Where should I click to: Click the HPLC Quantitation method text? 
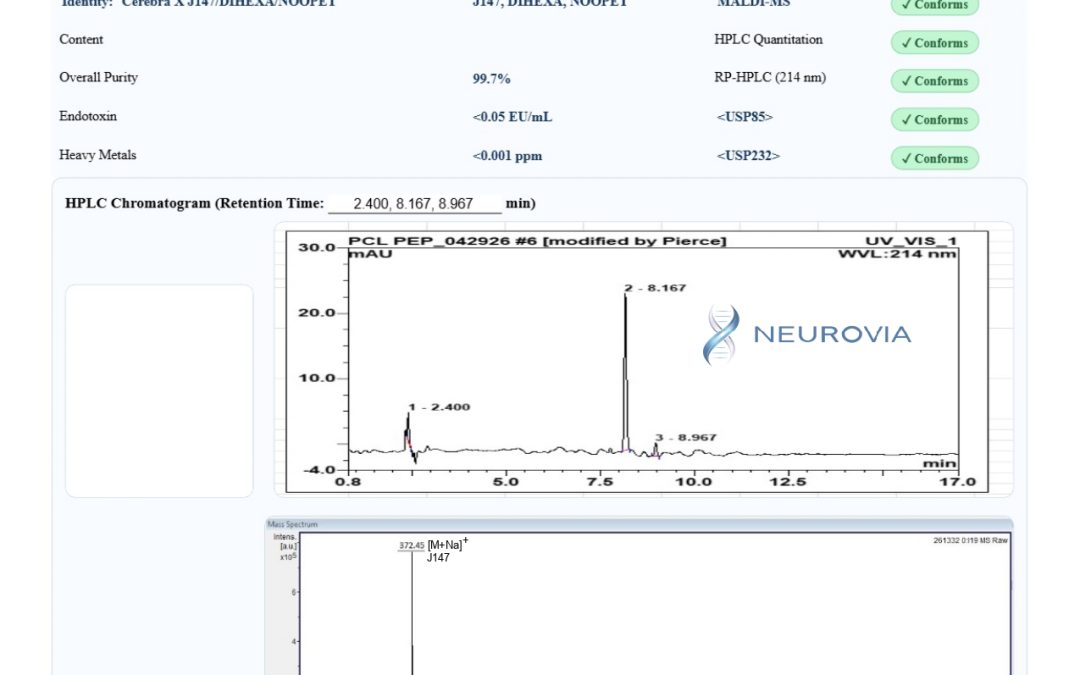tap(768, 39)
